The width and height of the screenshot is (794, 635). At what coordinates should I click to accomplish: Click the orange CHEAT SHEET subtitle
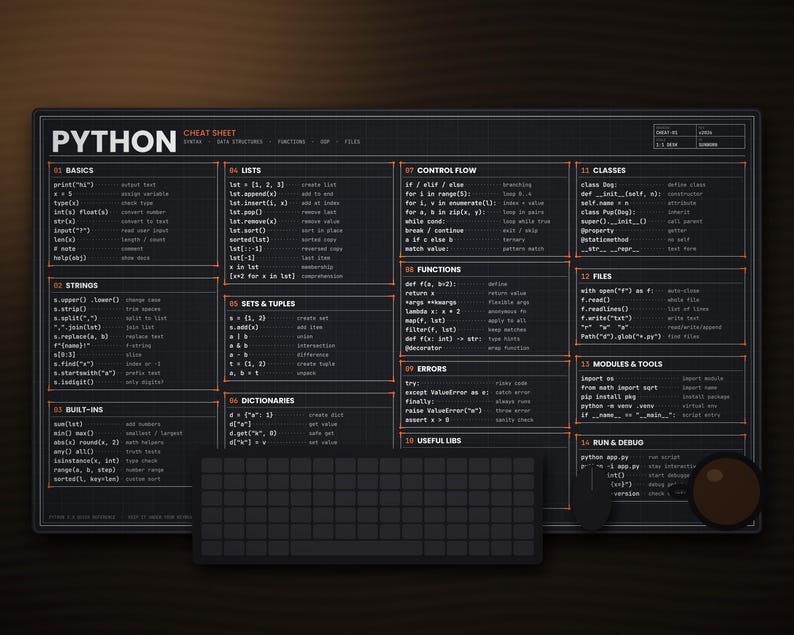tap(210, 133)
